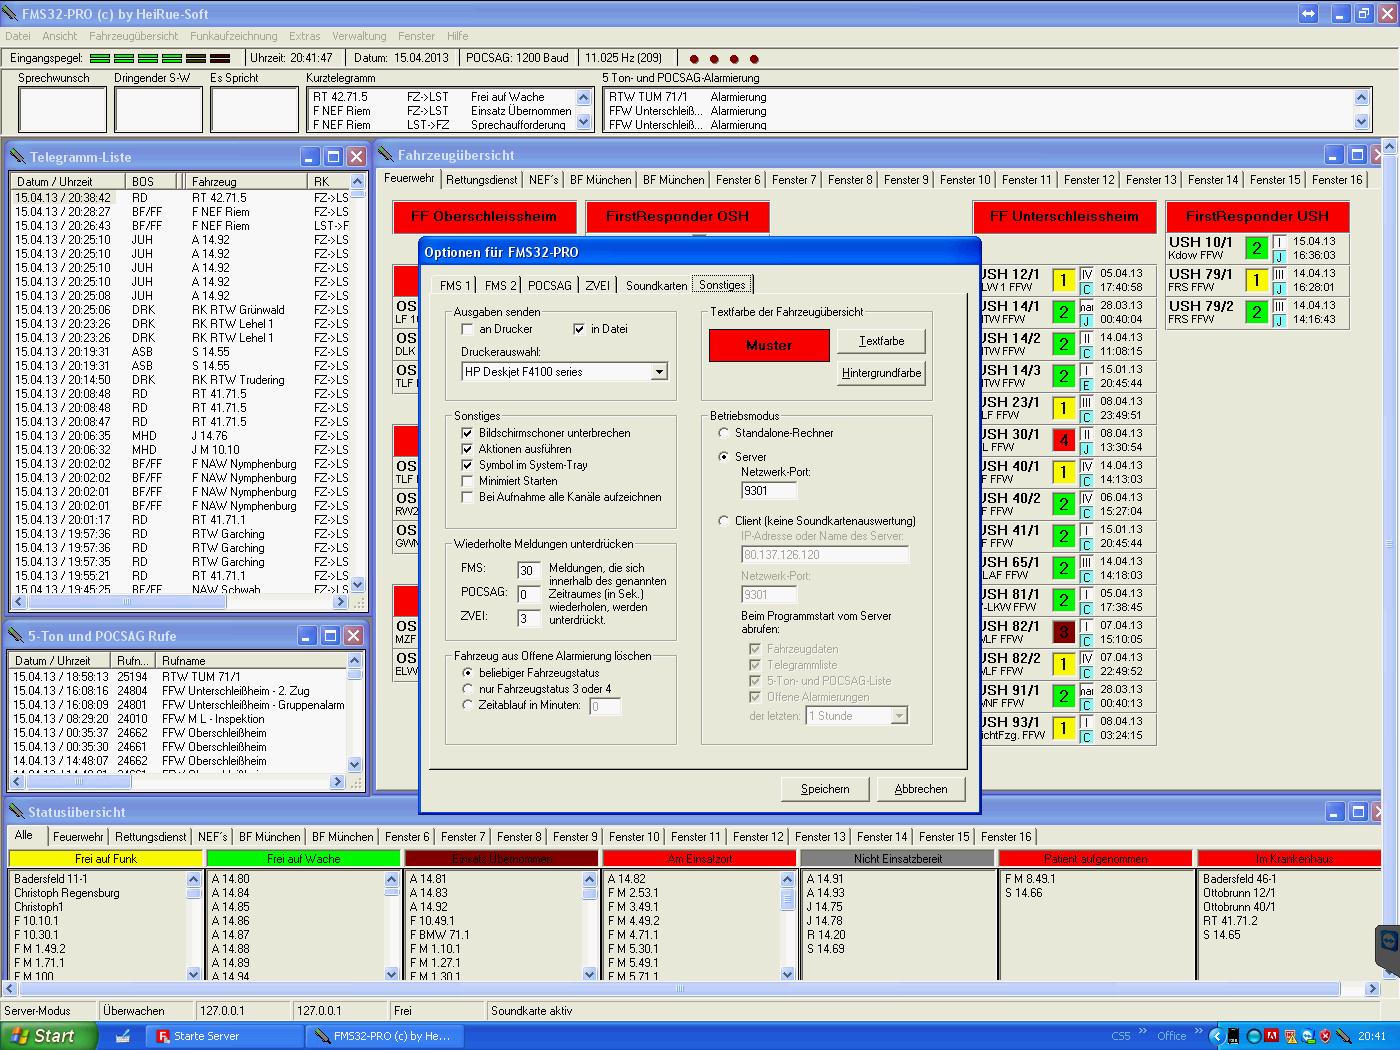Open the Fahrzeugübersicht menu
The height and width of the screenshot is (1050, 1400).
pyautogui.click(x=133, y=36)
